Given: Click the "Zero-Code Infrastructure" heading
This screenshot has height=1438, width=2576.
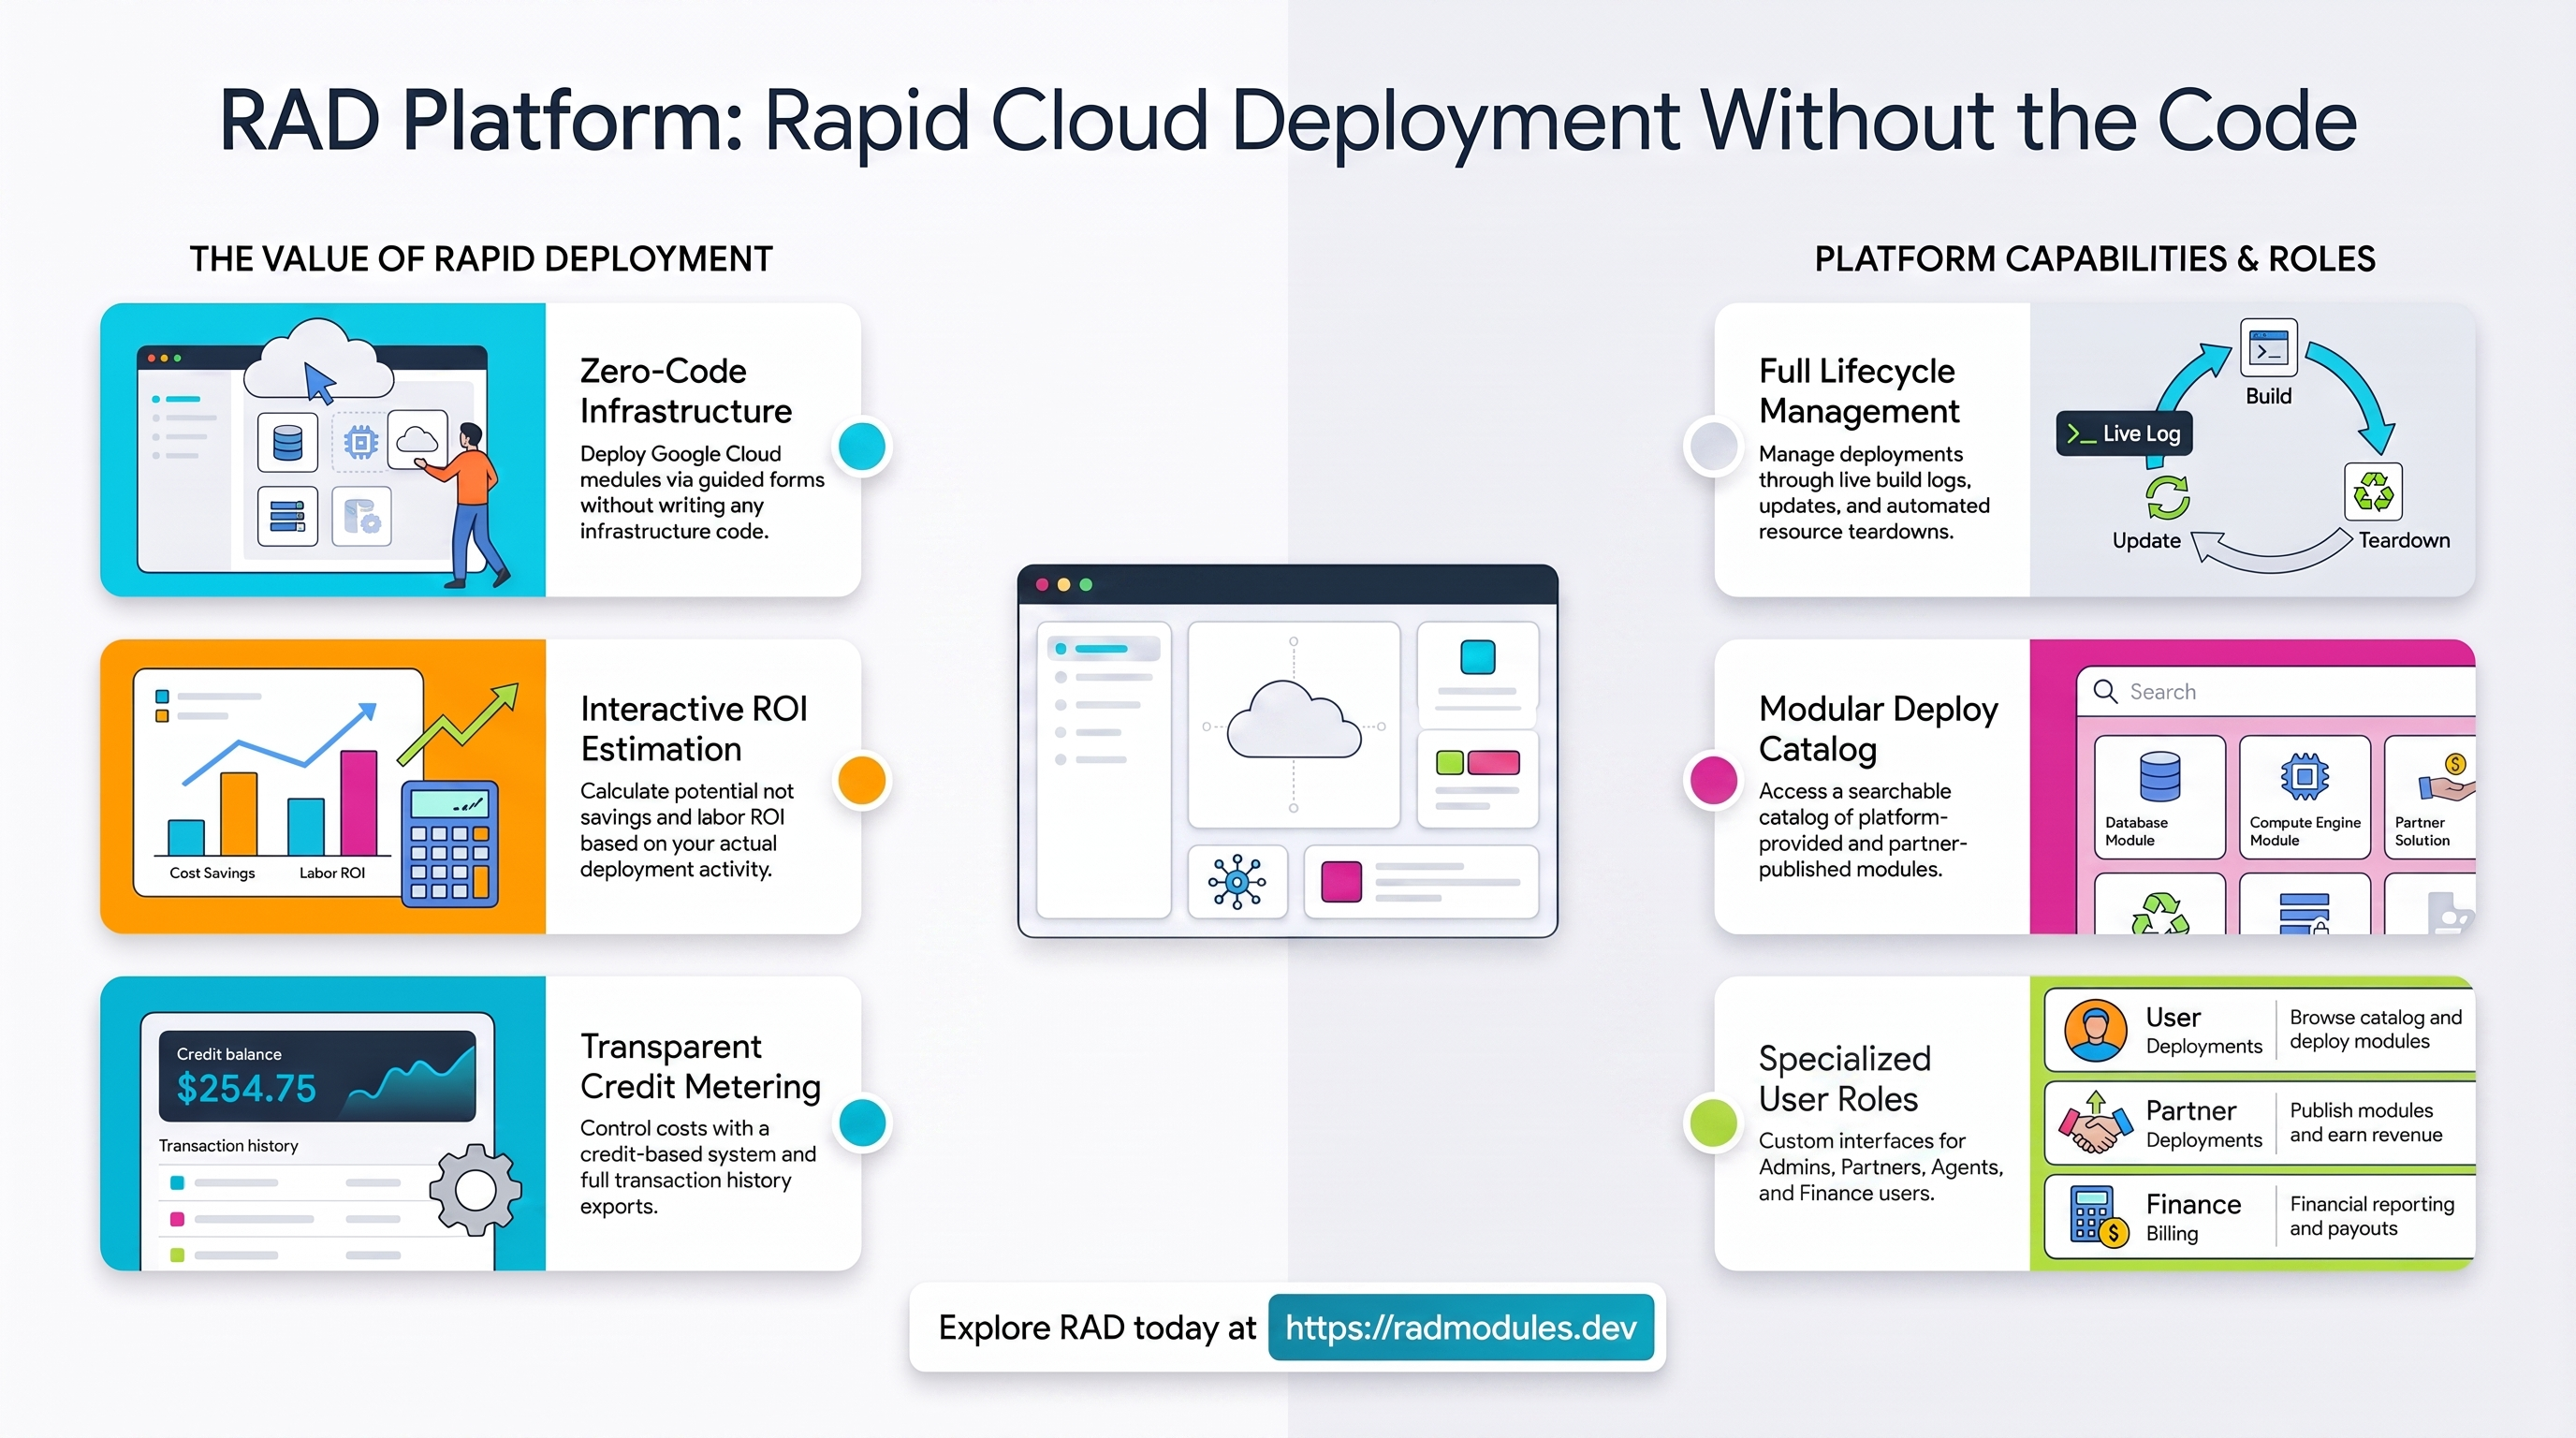Looking at the screenshot, I should [686, 391].
